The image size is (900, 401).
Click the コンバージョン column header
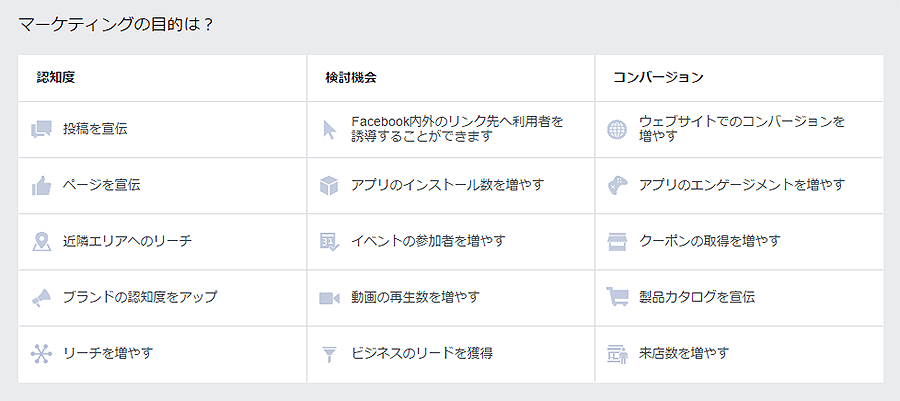(x=658, y=77)
